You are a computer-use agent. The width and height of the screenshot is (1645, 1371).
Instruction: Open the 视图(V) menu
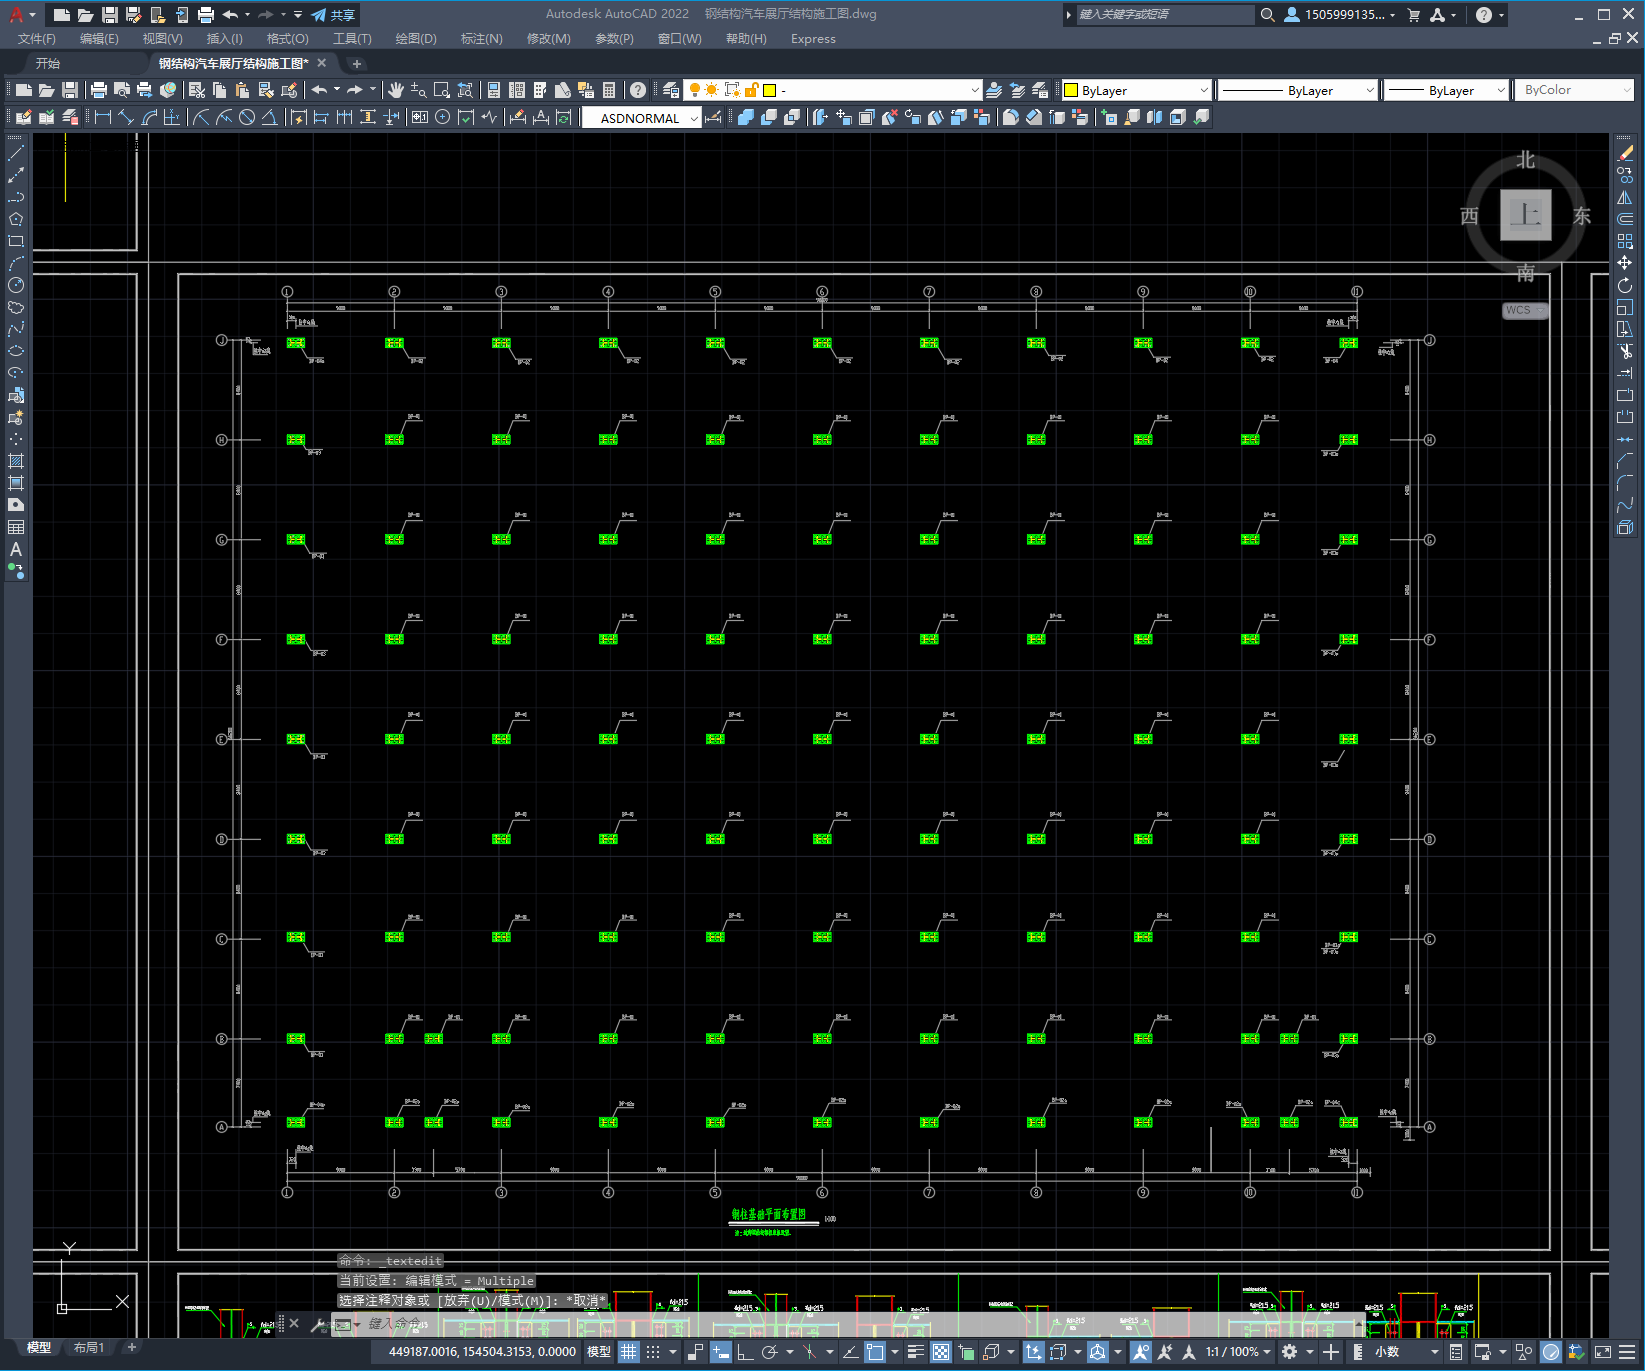[162, 39]
